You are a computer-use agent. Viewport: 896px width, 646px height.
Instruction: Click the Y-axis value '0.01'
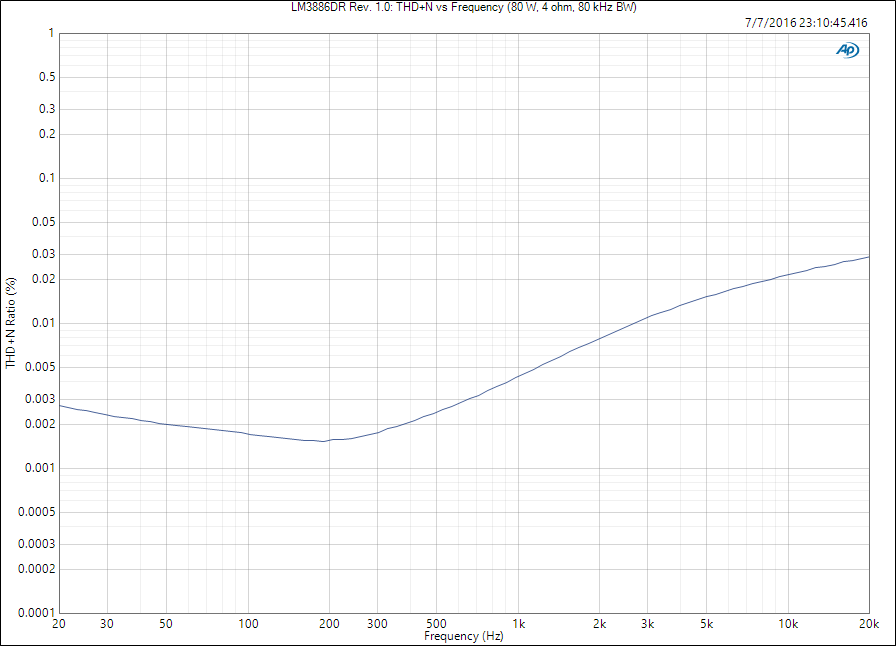[44, 323]
